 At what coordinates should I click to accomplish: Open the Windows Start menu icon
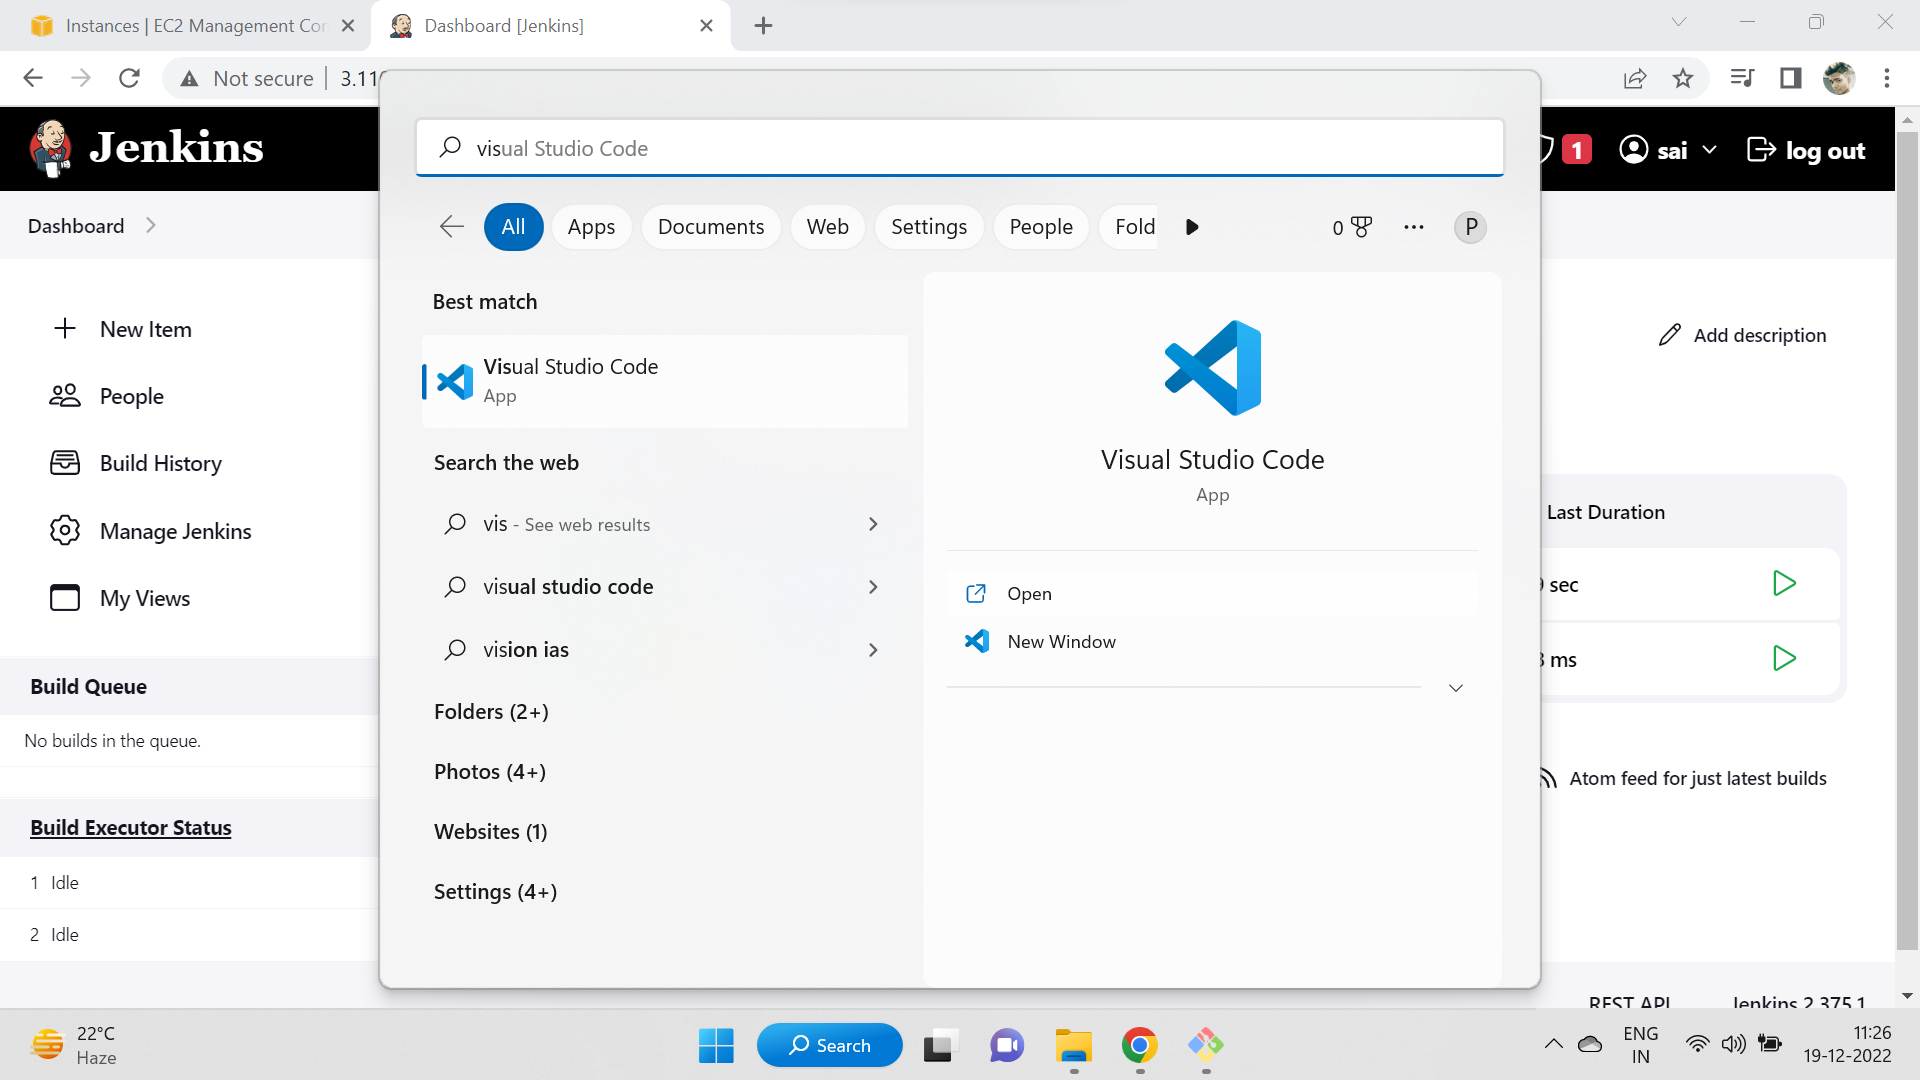click(x=716, y=1045)
